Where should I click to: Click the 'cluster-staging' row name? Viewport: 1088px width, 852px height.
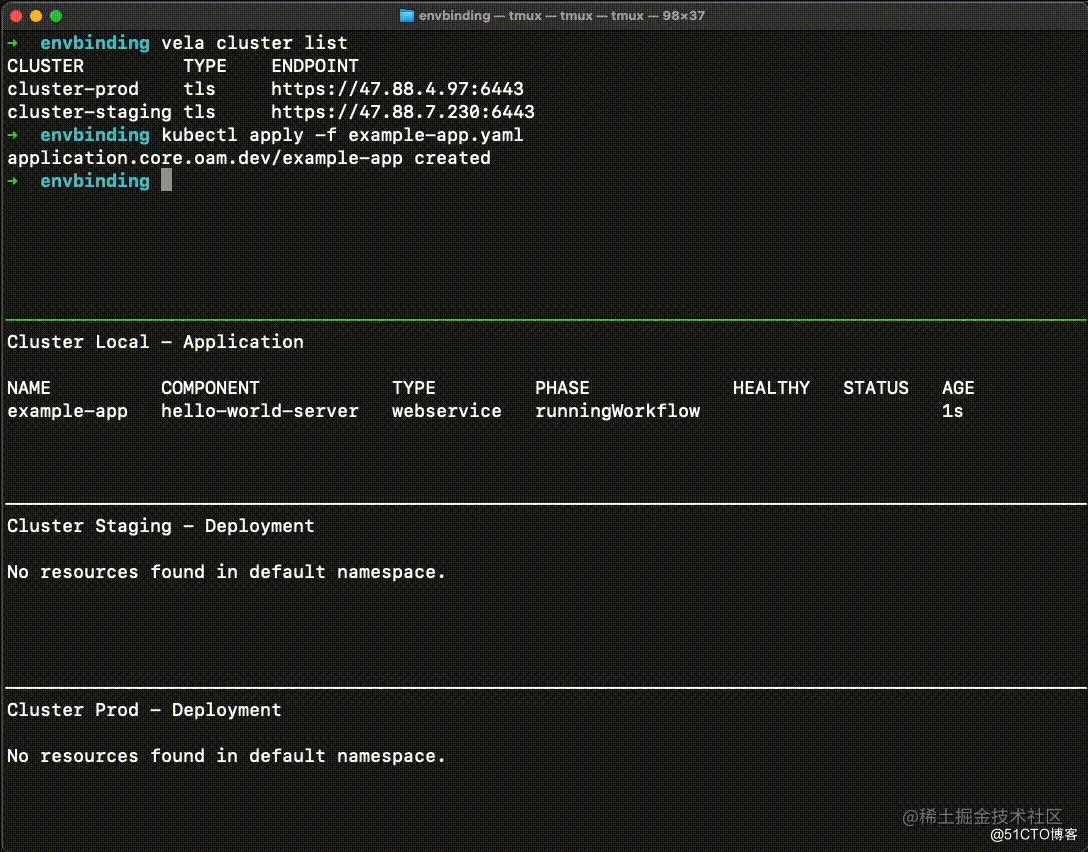90,112
